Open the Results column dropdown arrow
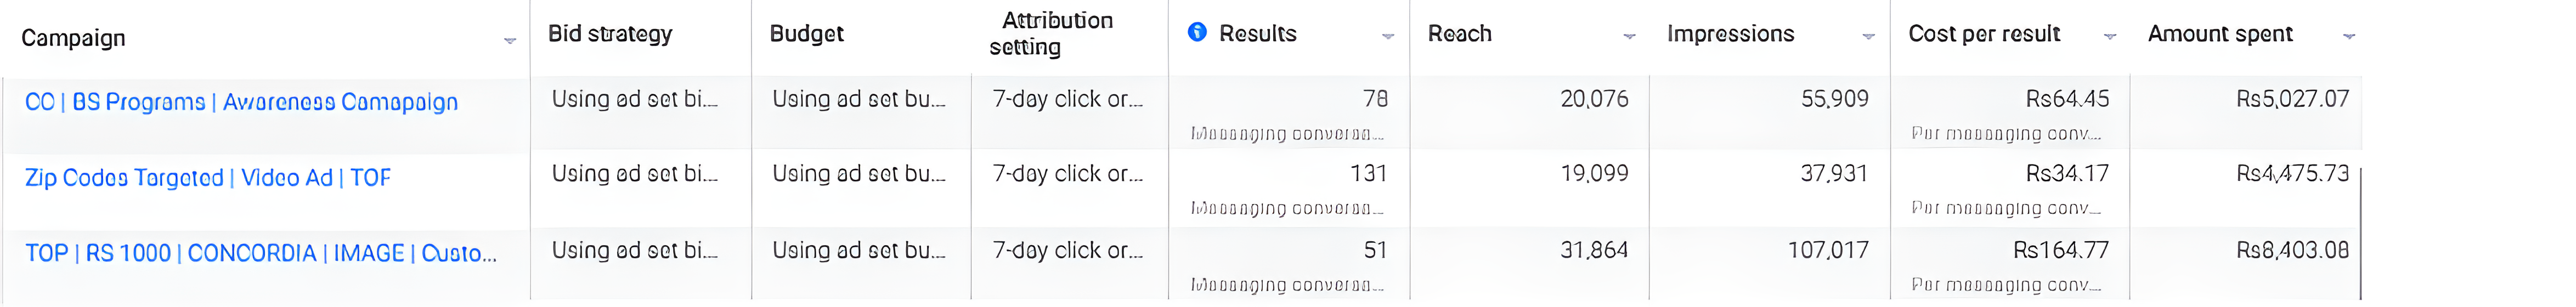 [x=1387, y=37]
